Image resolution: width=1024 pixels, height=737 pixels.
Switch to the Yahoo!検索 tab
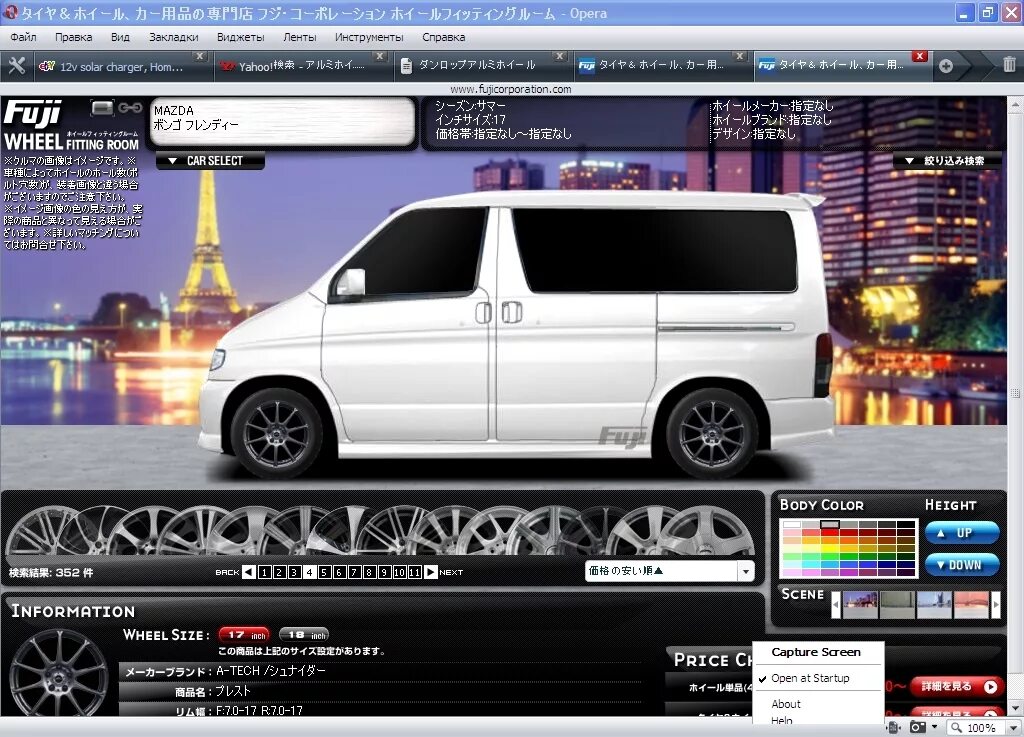pyautogui.click(x=302, y=67)
